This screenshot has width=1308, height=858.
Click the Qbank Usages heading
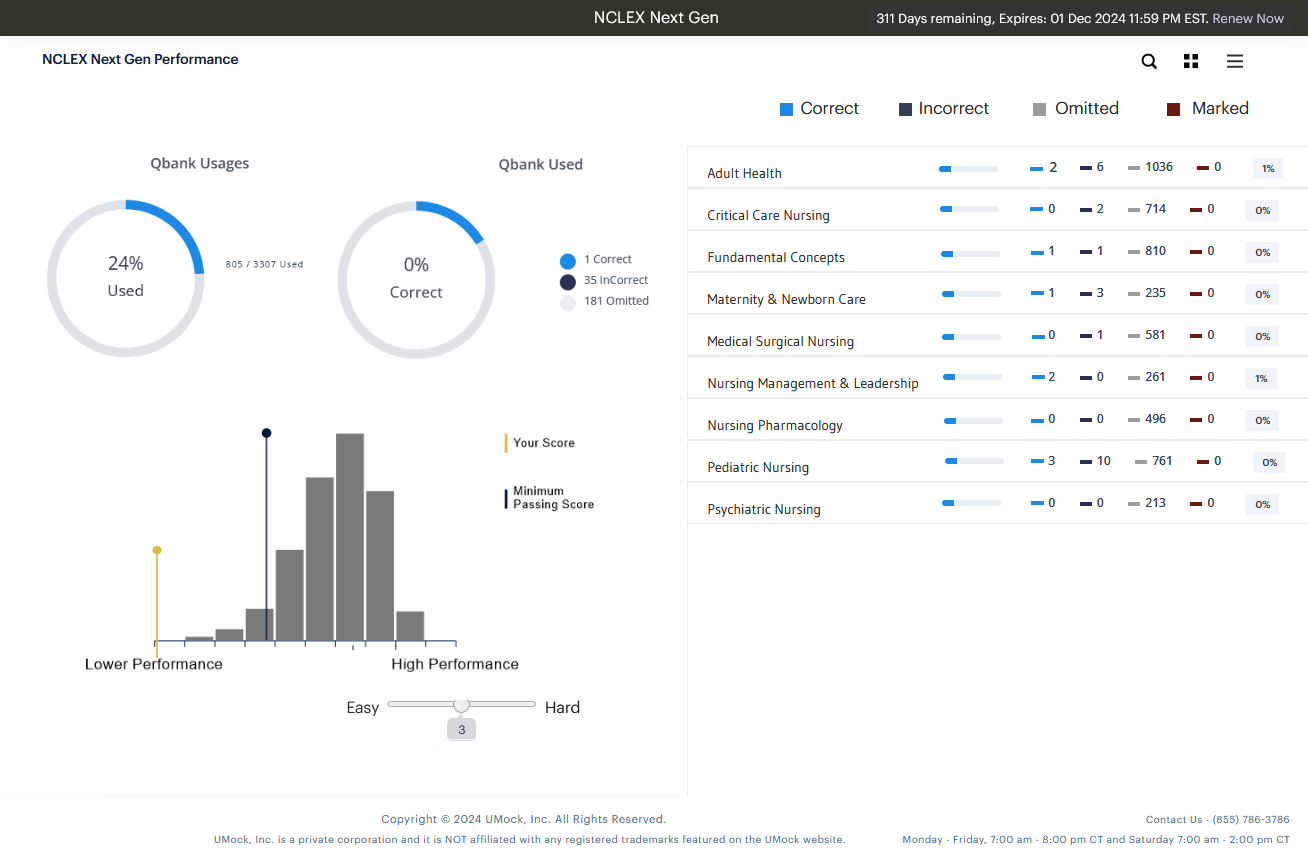[x=200, y=163]
